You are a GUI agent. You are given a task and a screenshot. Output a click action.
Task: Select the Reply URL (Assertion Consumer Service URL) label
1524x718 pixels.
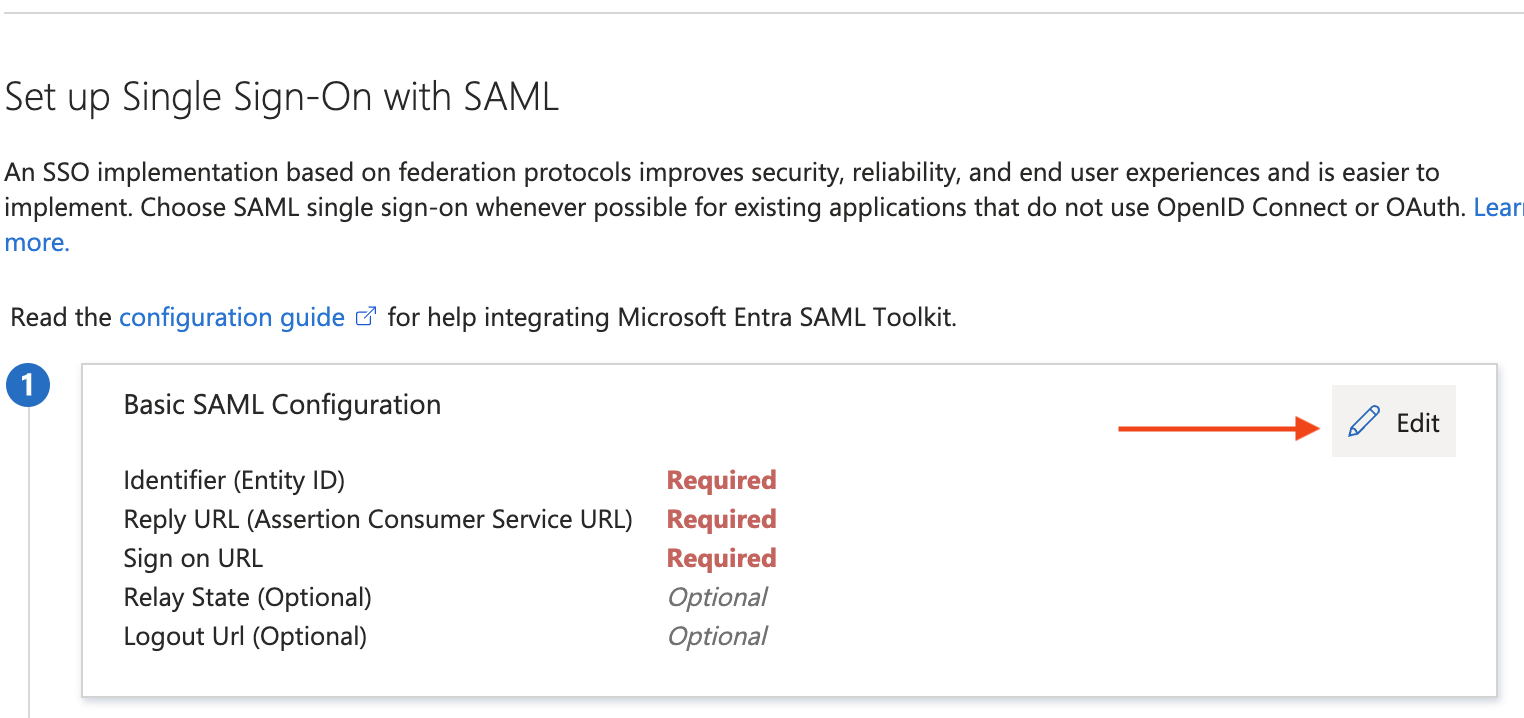(378, 520)
